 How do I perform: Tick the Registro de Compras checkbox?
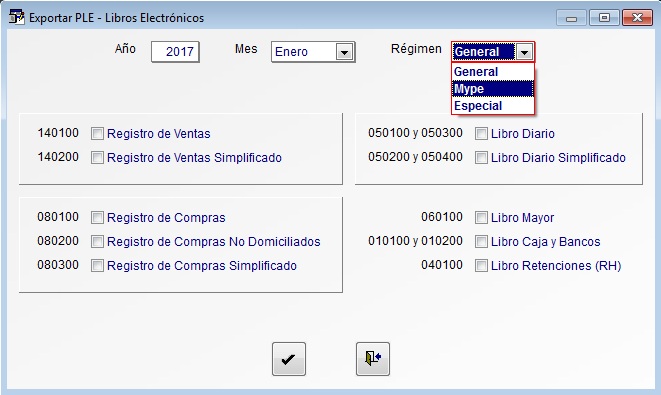point(97,218)
